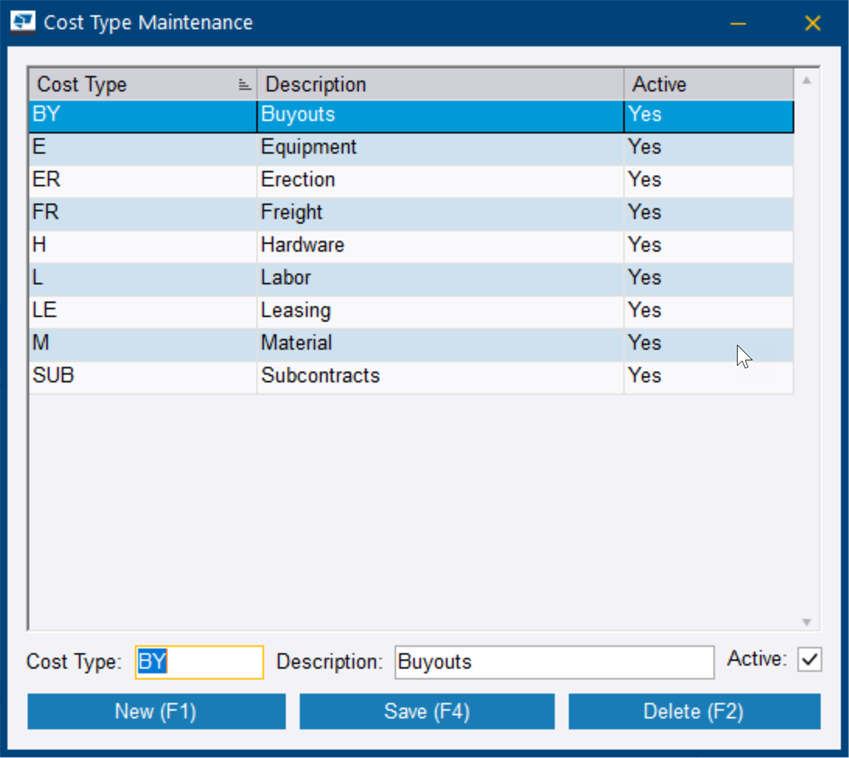Click the sort arrow on Cost Type column
The image size is (849, 758).
click(x=243, y=84)
